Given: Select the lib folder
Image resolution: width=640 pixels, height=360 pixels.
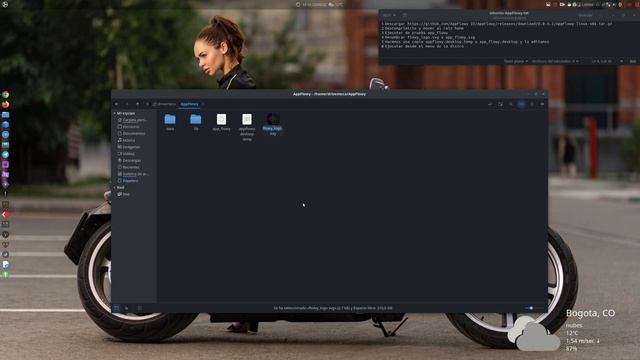Looking at the screenshot, I should [196, 122].
